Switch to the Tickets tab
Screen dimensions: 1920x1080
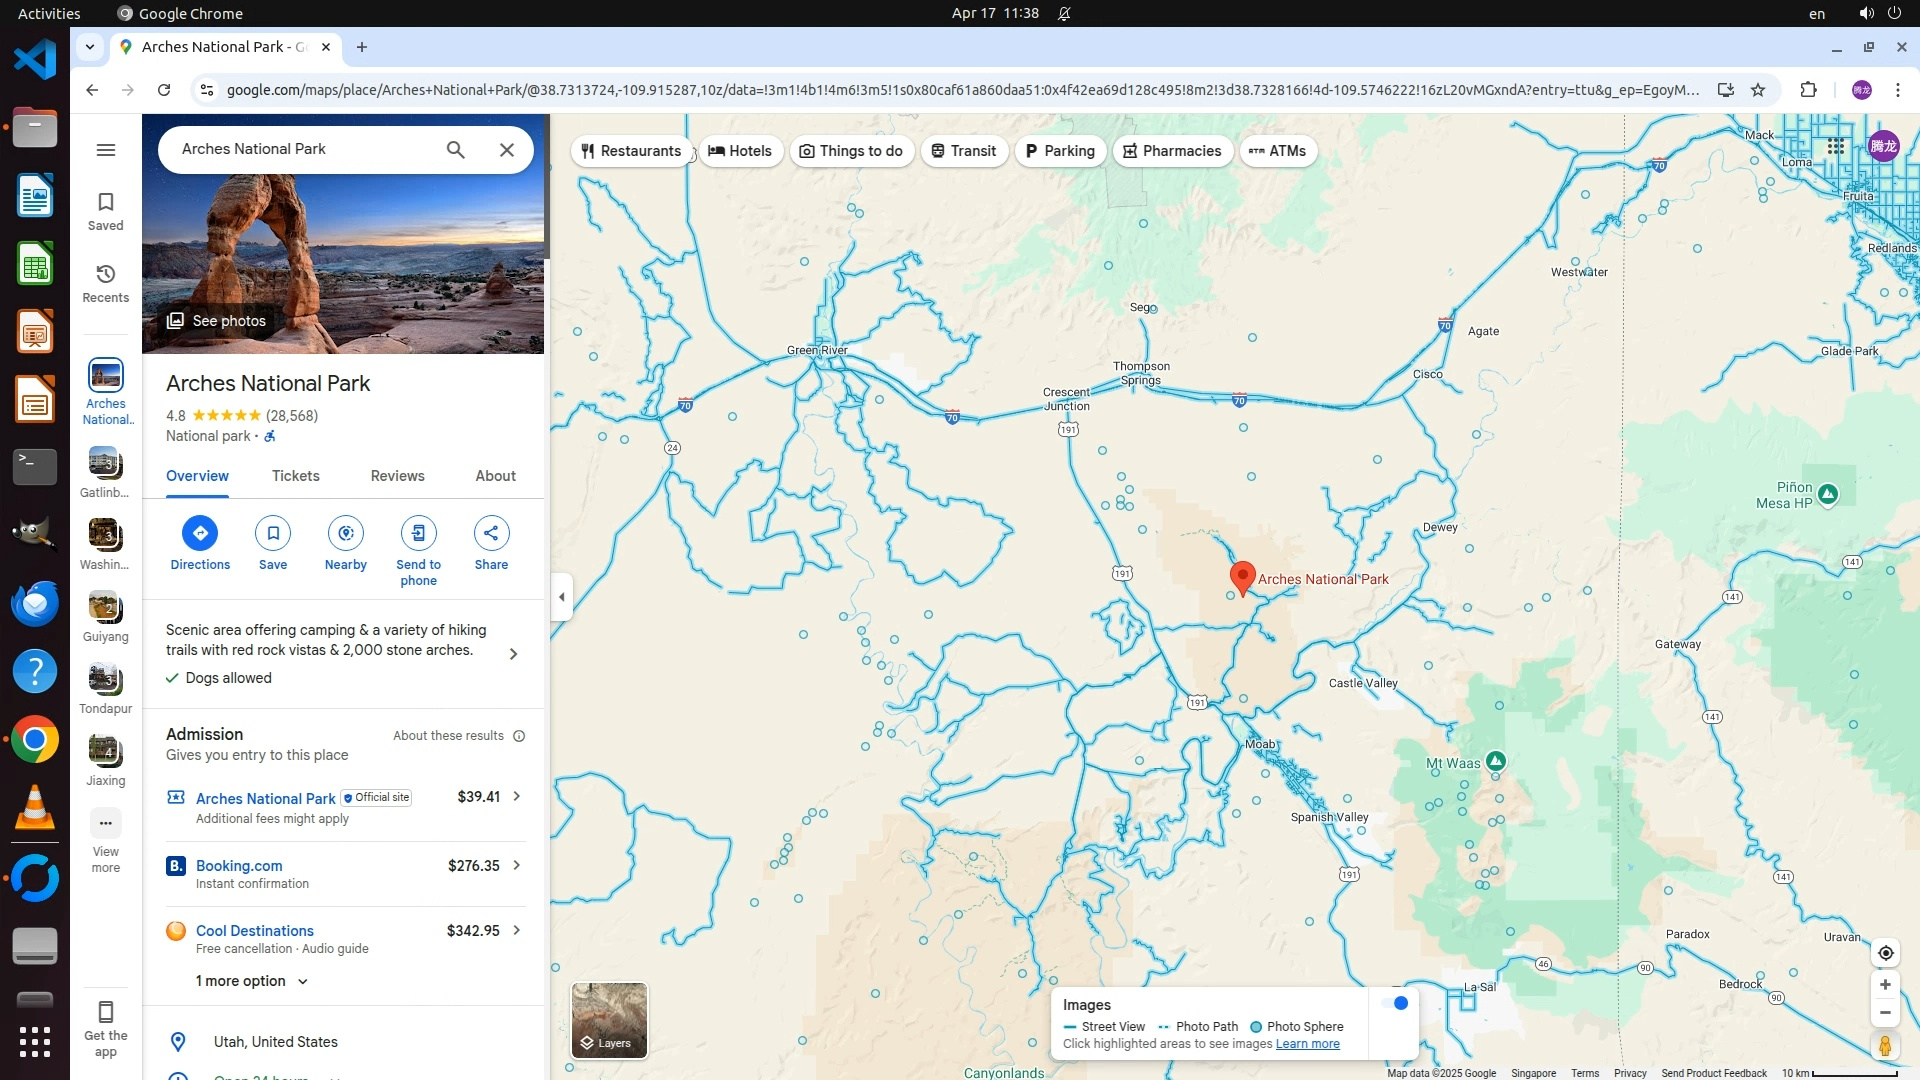pyautogui.click(x=295, y=476)
